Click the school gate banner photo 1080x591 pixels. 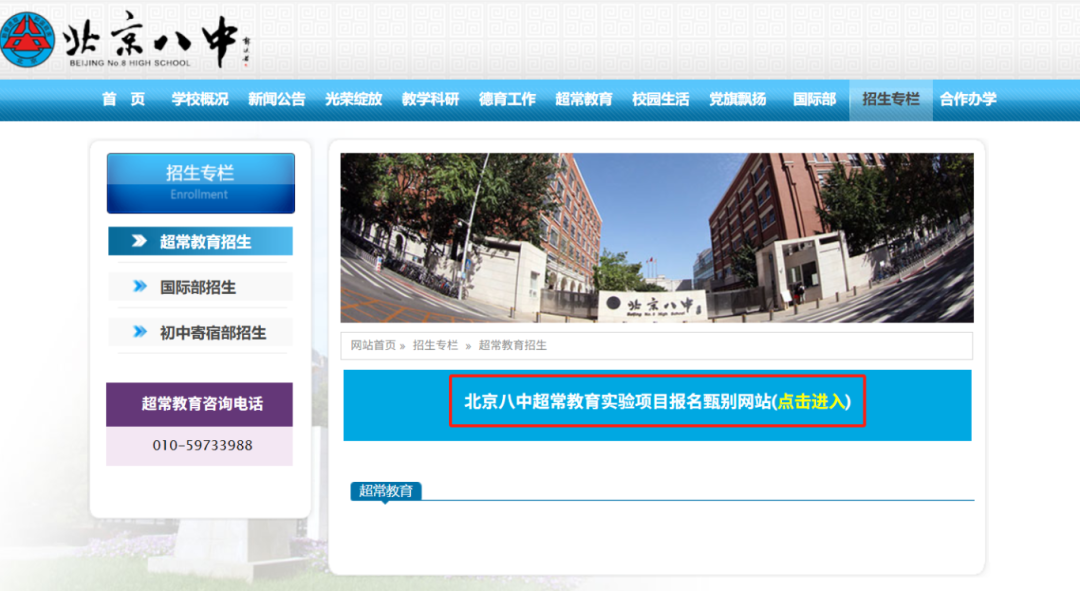(x=657, y=238)
